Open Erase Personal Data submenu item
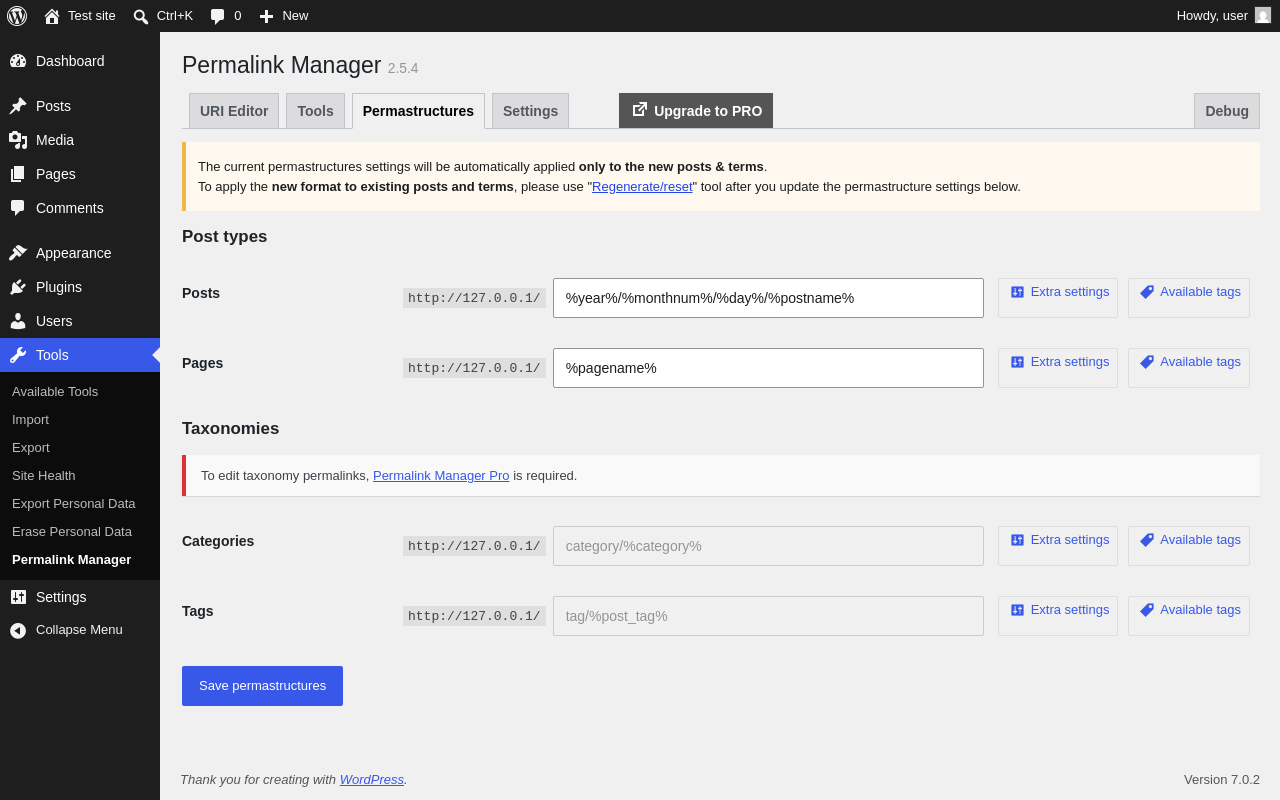This screenshot has width=1280, height=800. coord(80,531)
